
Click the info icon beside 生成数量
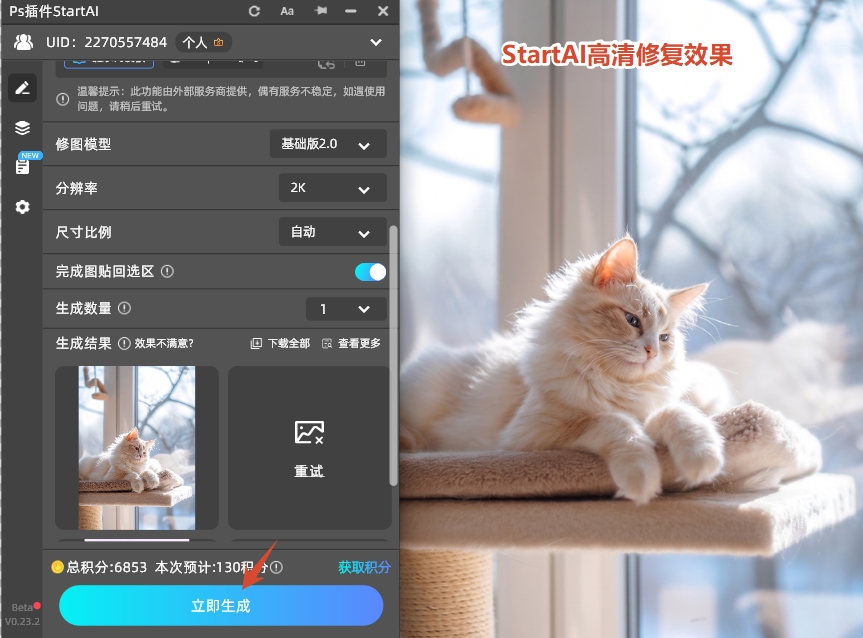(124, 308)
